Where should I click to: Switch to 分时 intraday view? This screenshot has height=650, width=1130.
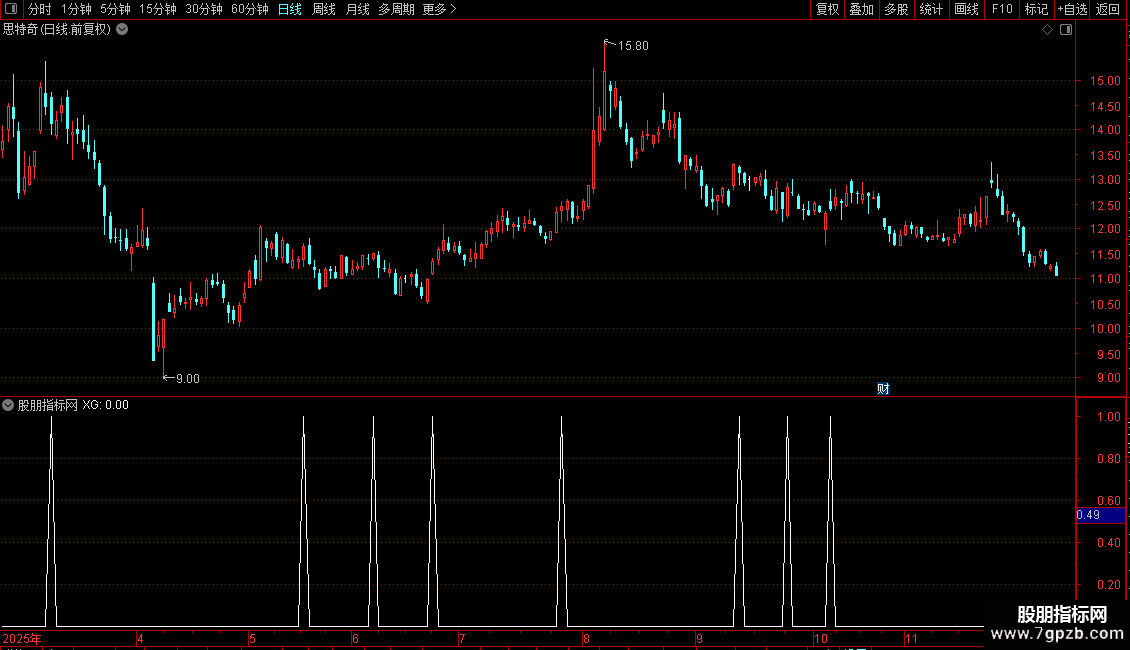[40, 9]
